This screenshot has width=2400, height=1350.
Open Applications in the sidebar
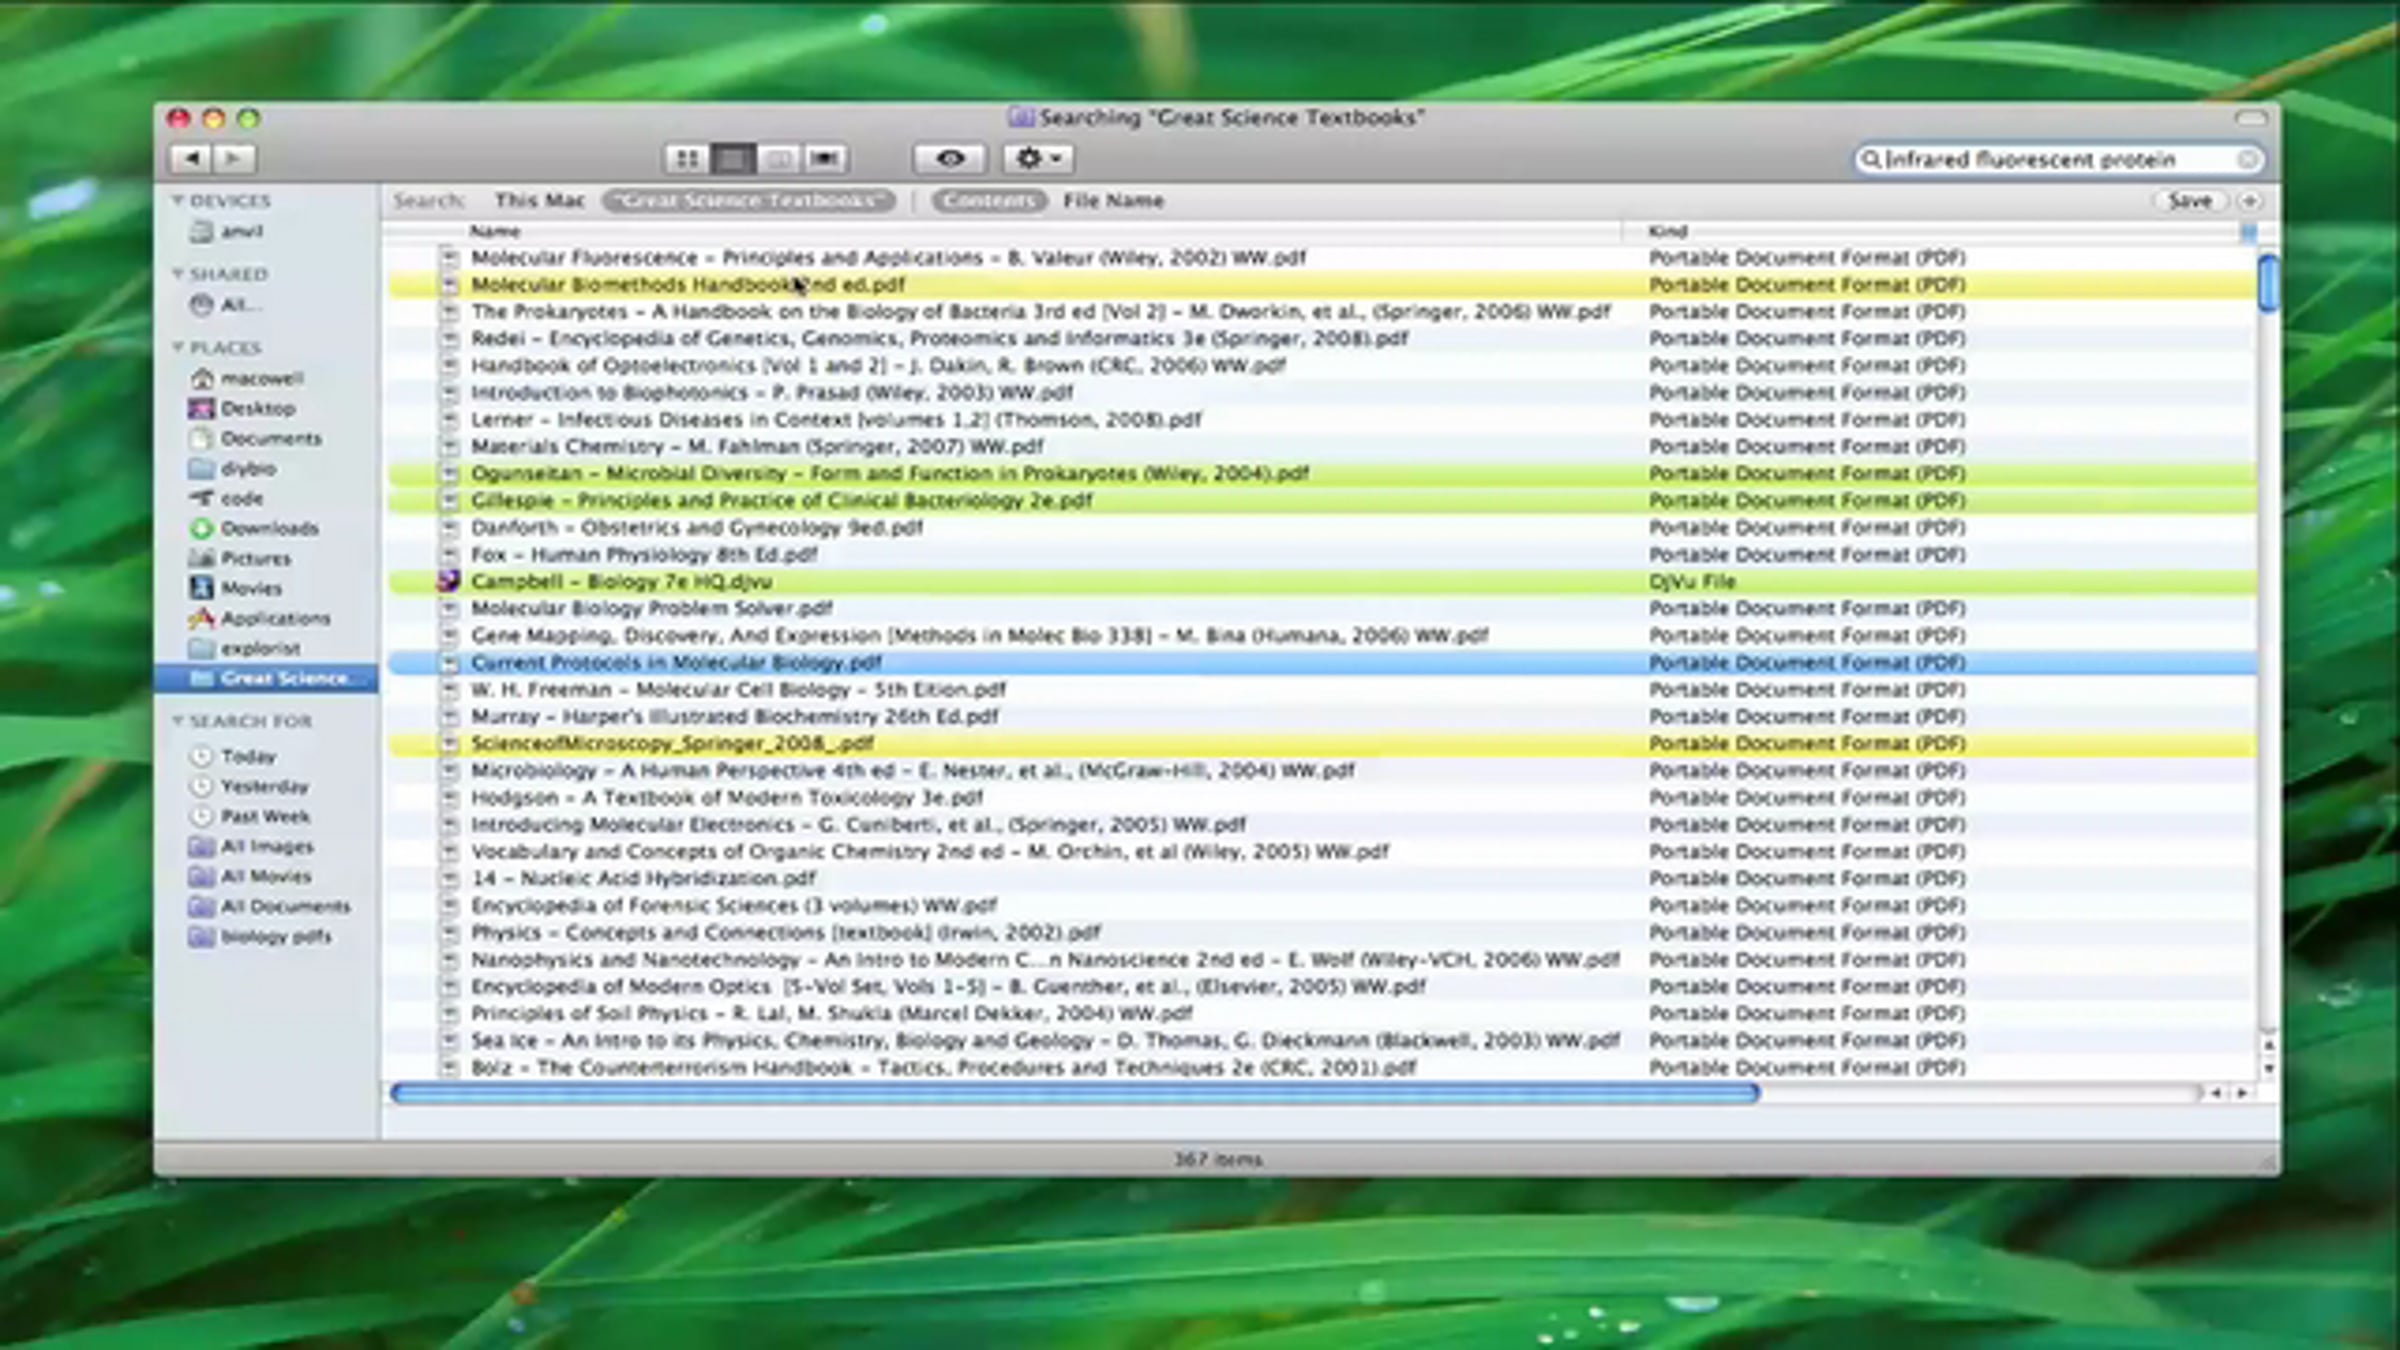[x=274, y=618]
